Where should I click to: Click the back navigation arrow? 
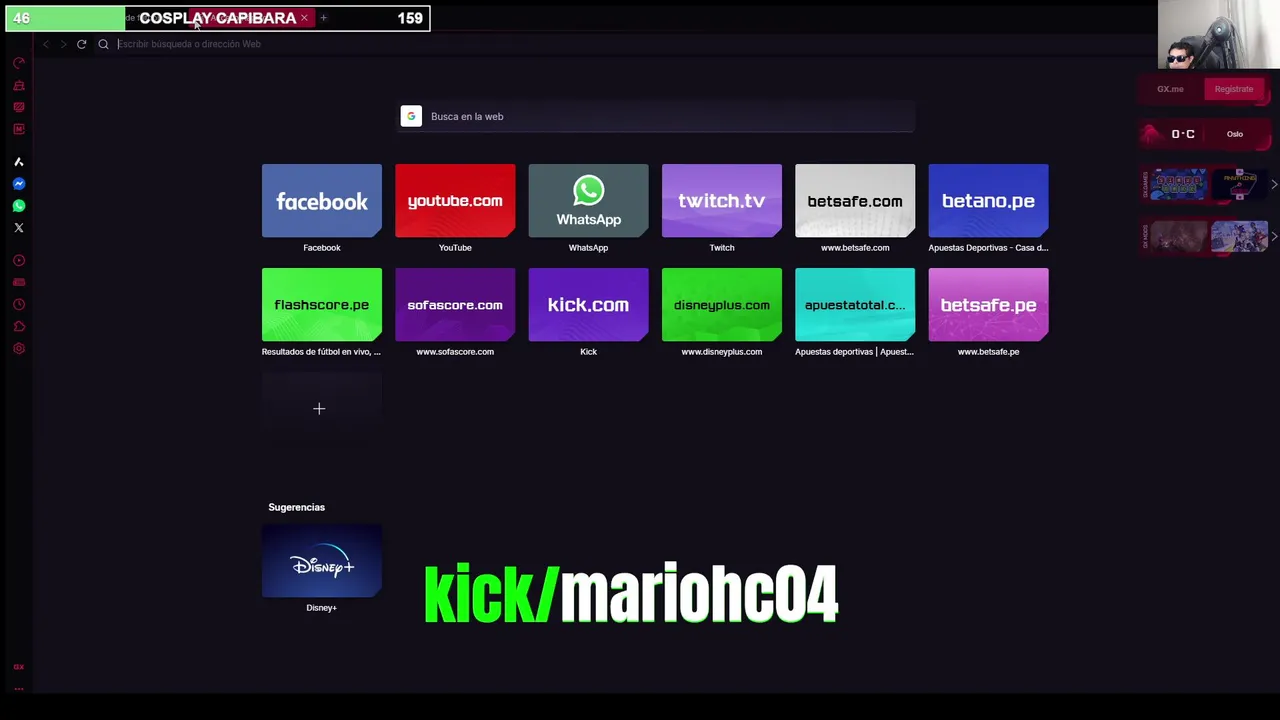pyautogui.click(x=45, y=44)
